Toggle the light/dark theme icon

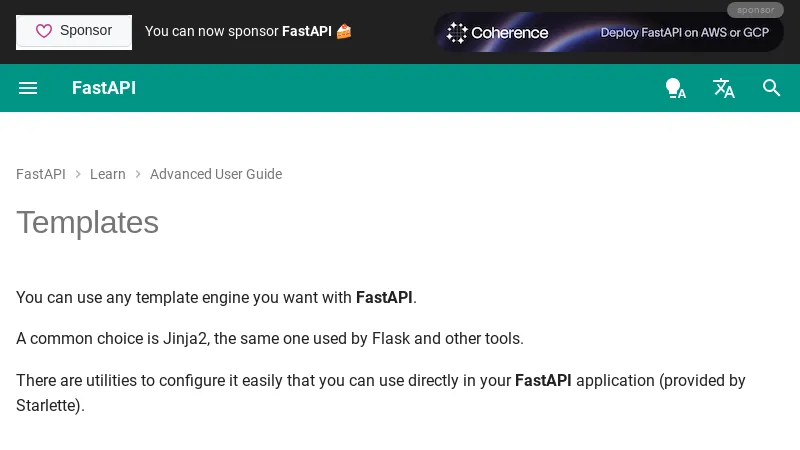(x=675, y=88)
